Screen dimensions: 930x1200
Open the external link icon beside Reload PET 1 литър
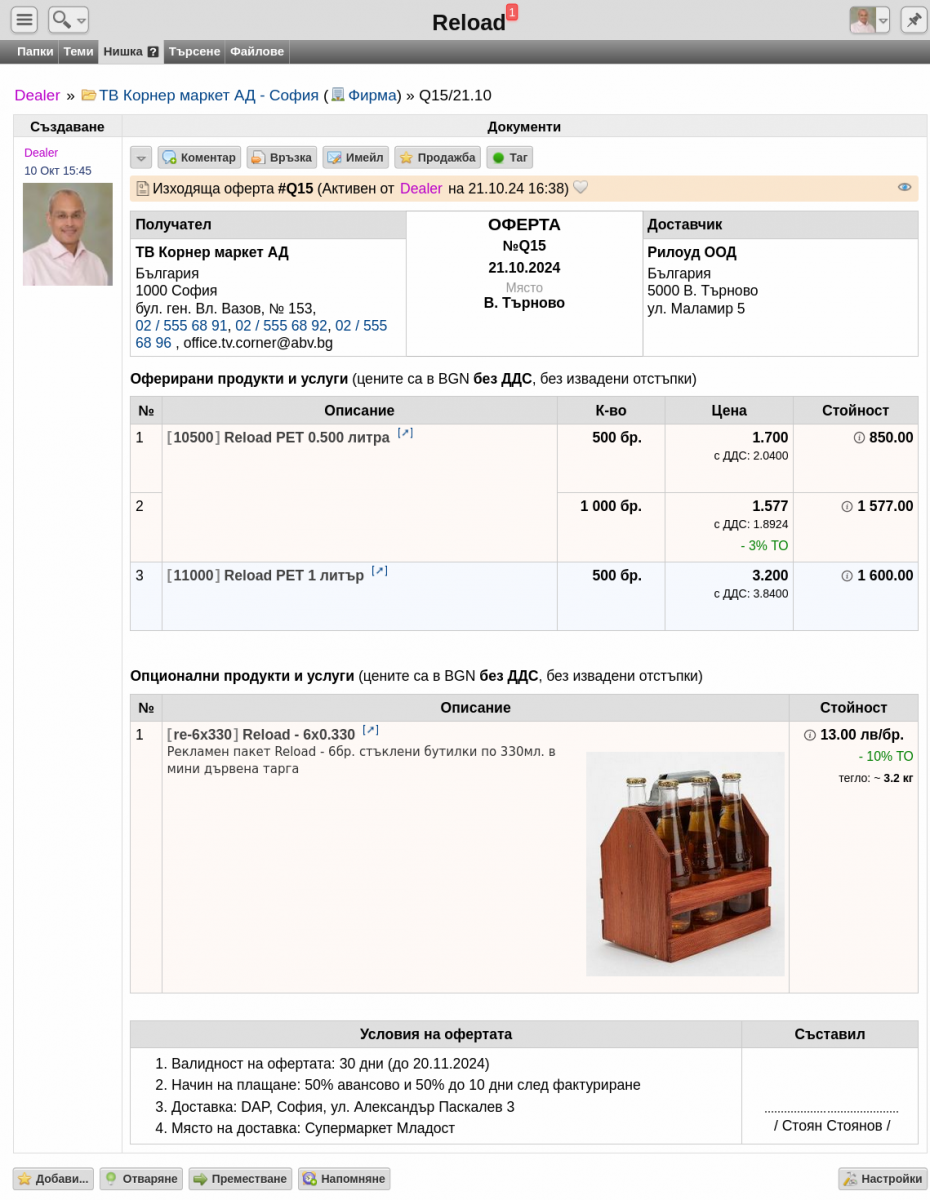point(379,571)
